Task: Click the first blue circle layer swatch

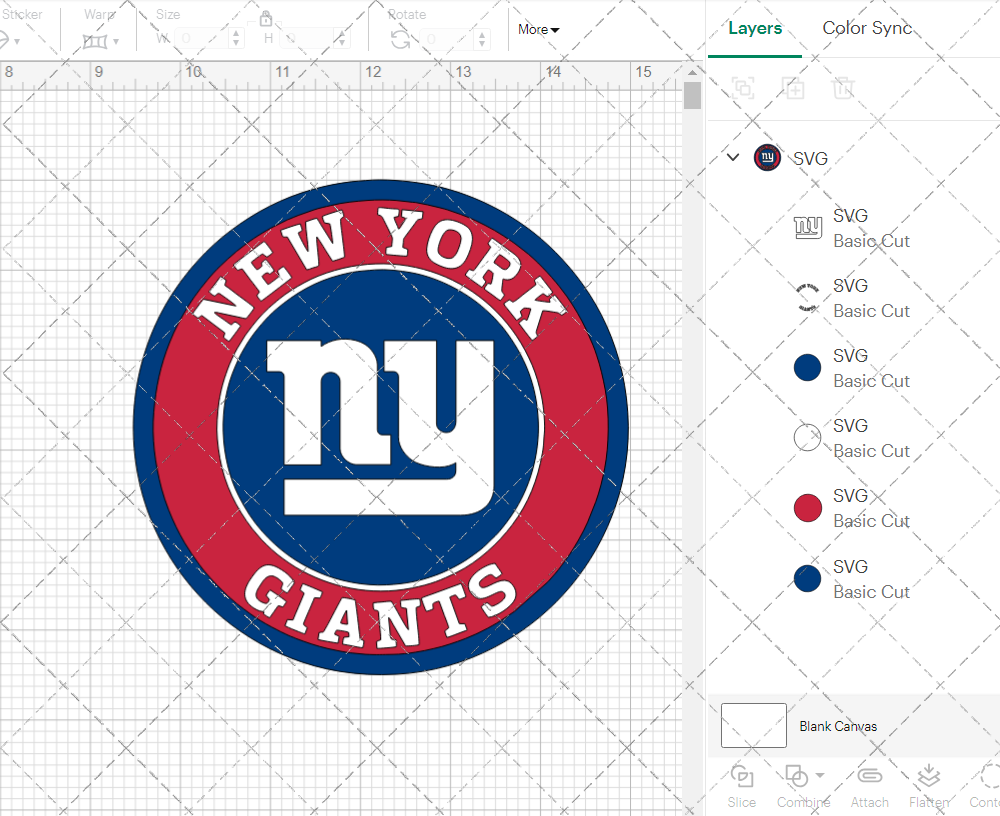Action: [807, 368]
